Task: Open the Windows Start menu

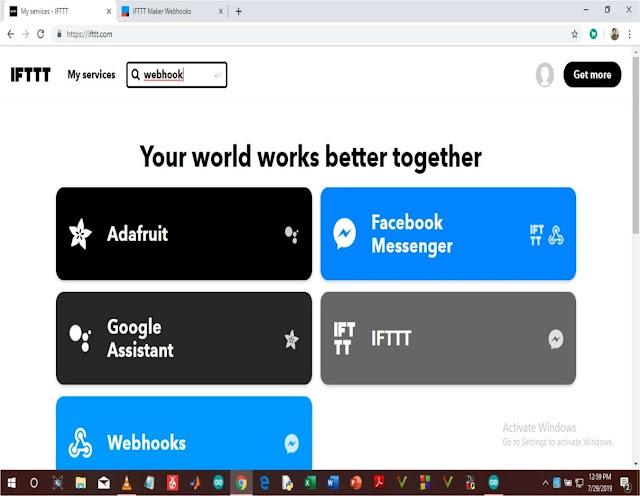Action: (x=11, y=483)
